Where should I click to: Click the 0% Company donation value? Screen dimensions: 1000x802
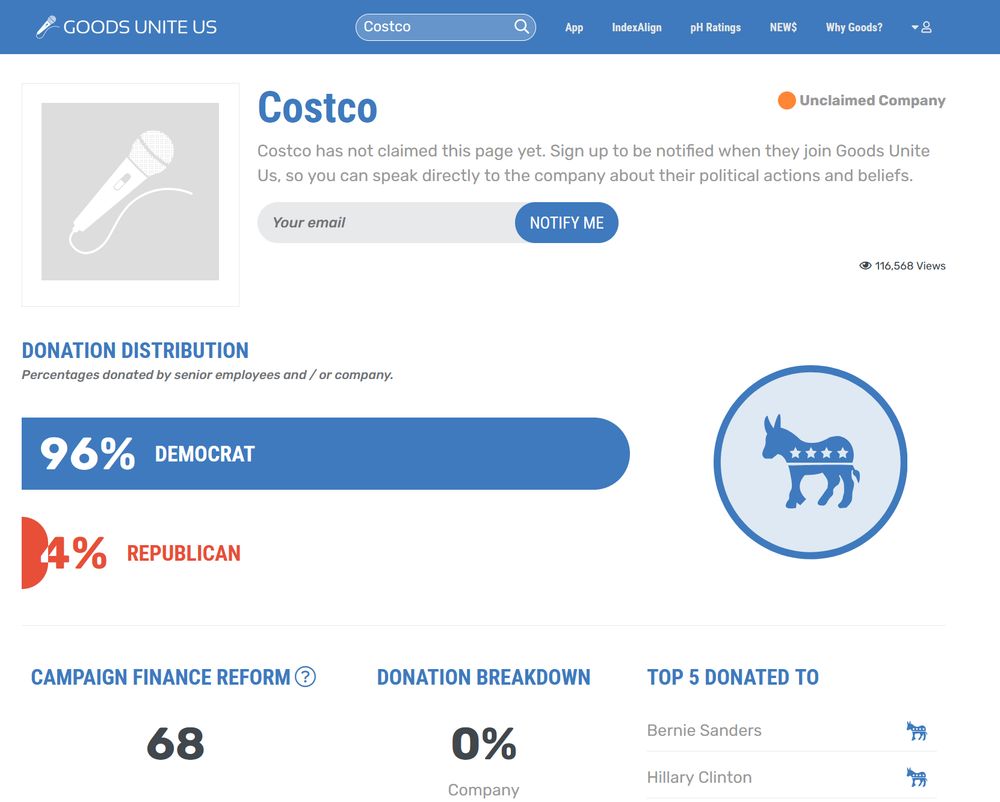[483, 743]
